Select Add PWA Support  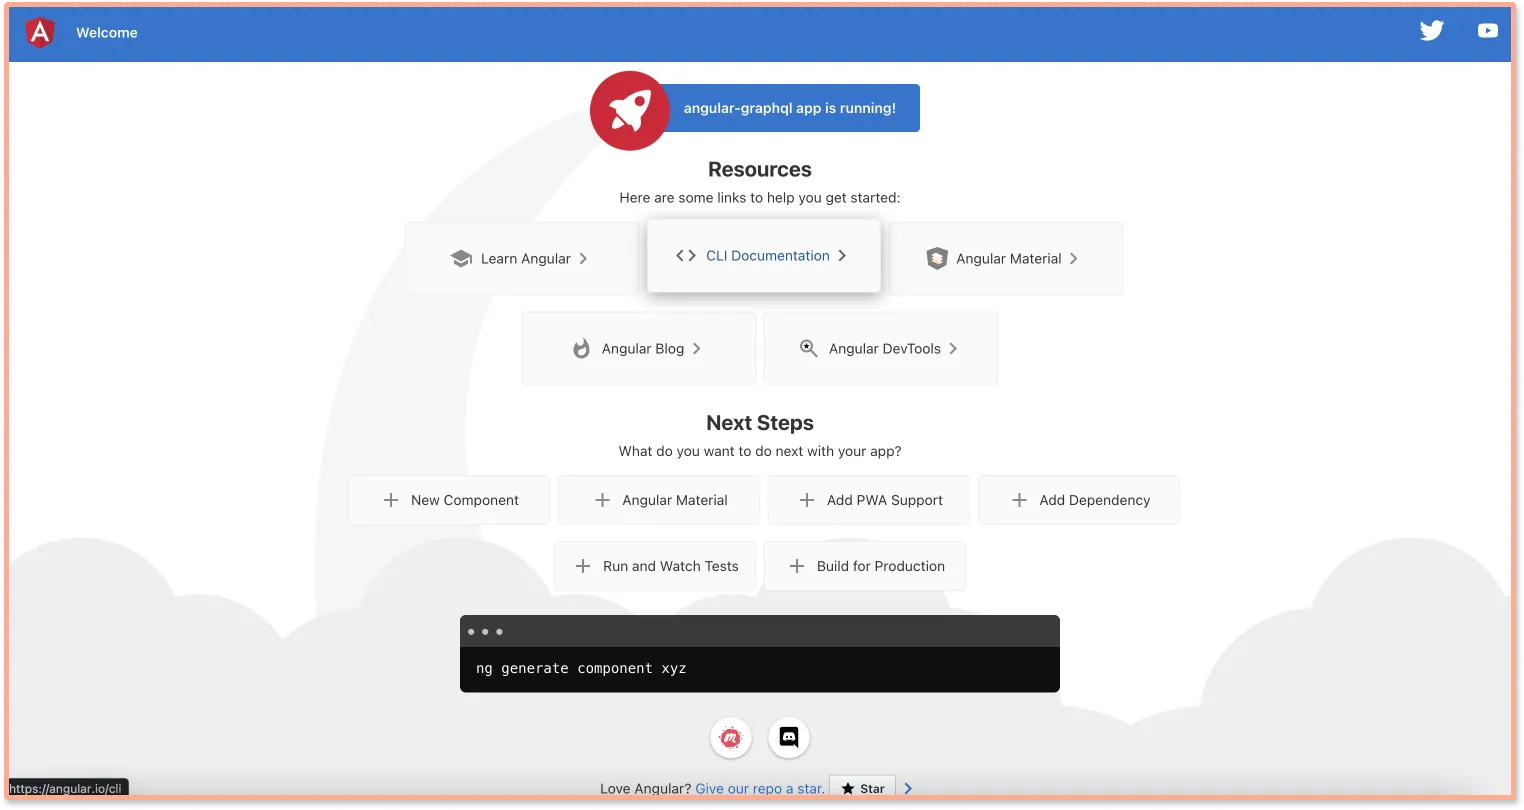869,500
